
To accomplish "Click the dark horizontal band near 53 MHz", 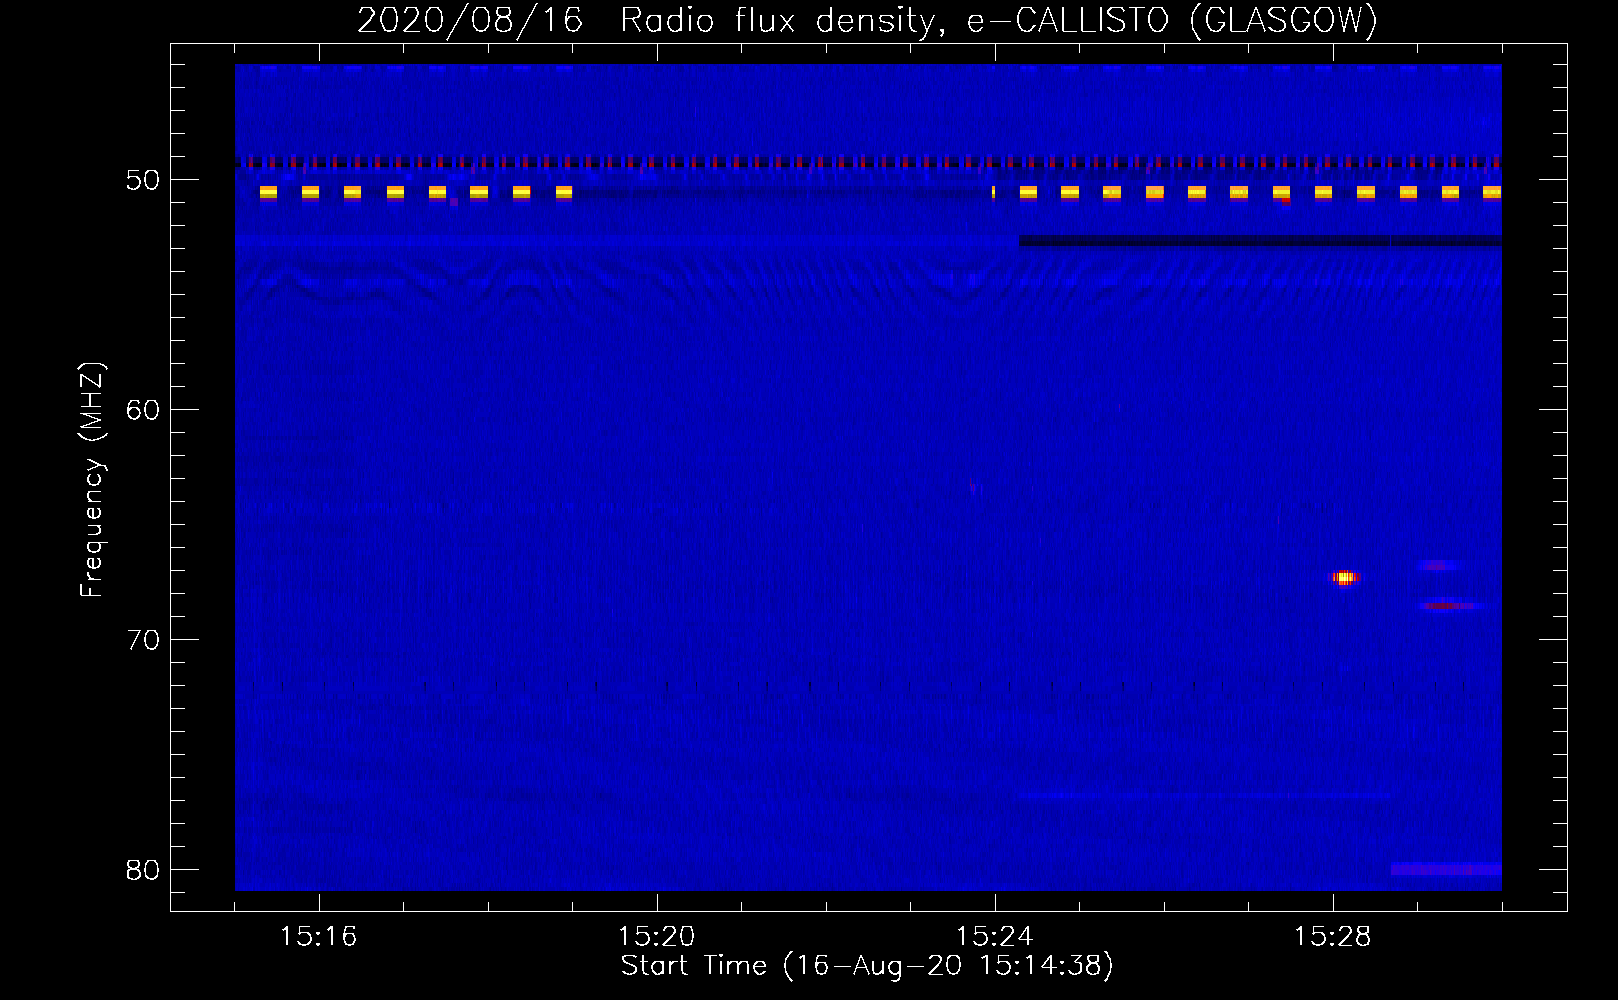I will coord(1260,241).
